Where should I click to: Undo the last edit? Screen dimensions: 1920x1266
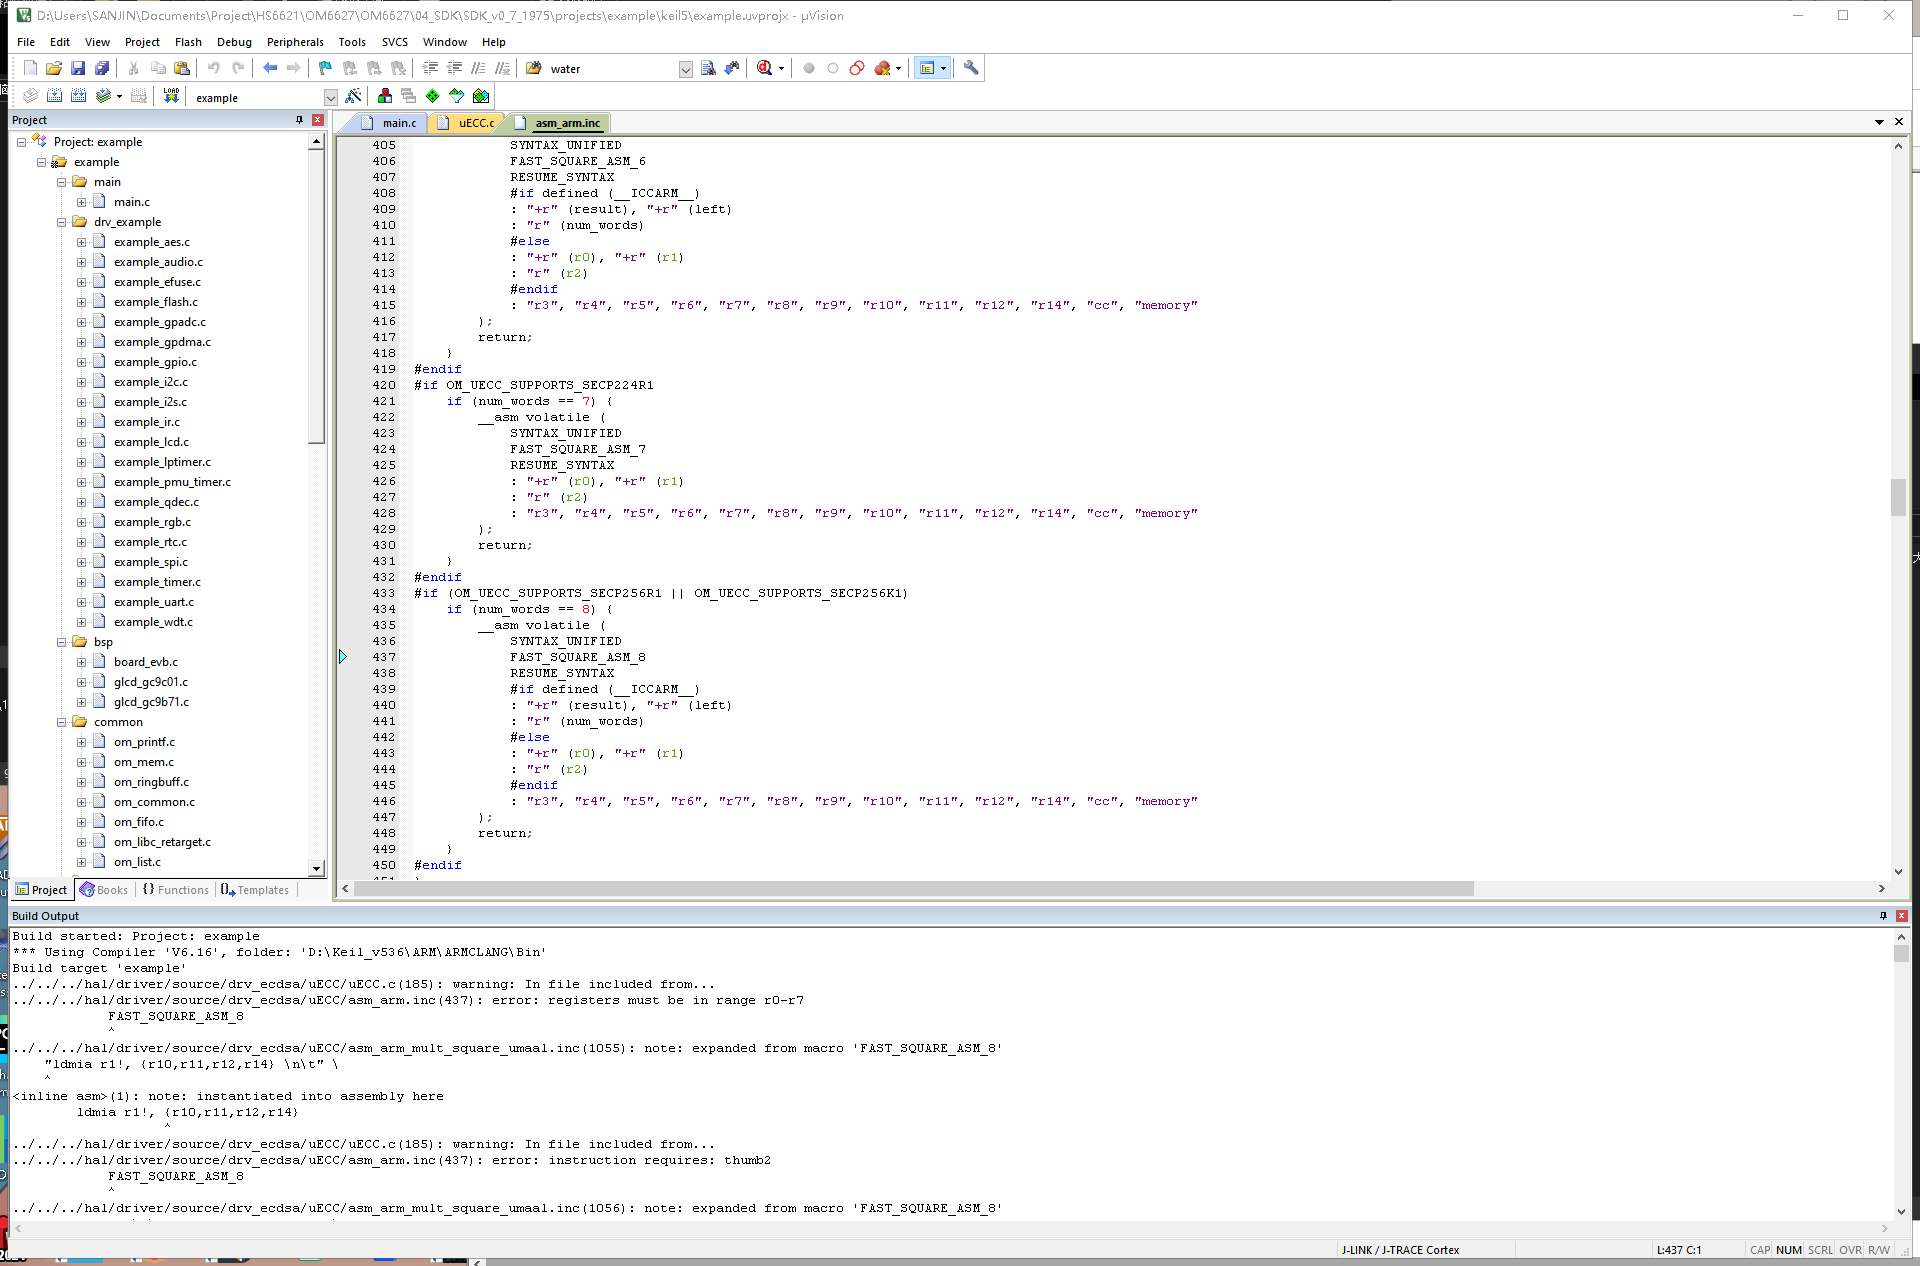pos(213,68)
